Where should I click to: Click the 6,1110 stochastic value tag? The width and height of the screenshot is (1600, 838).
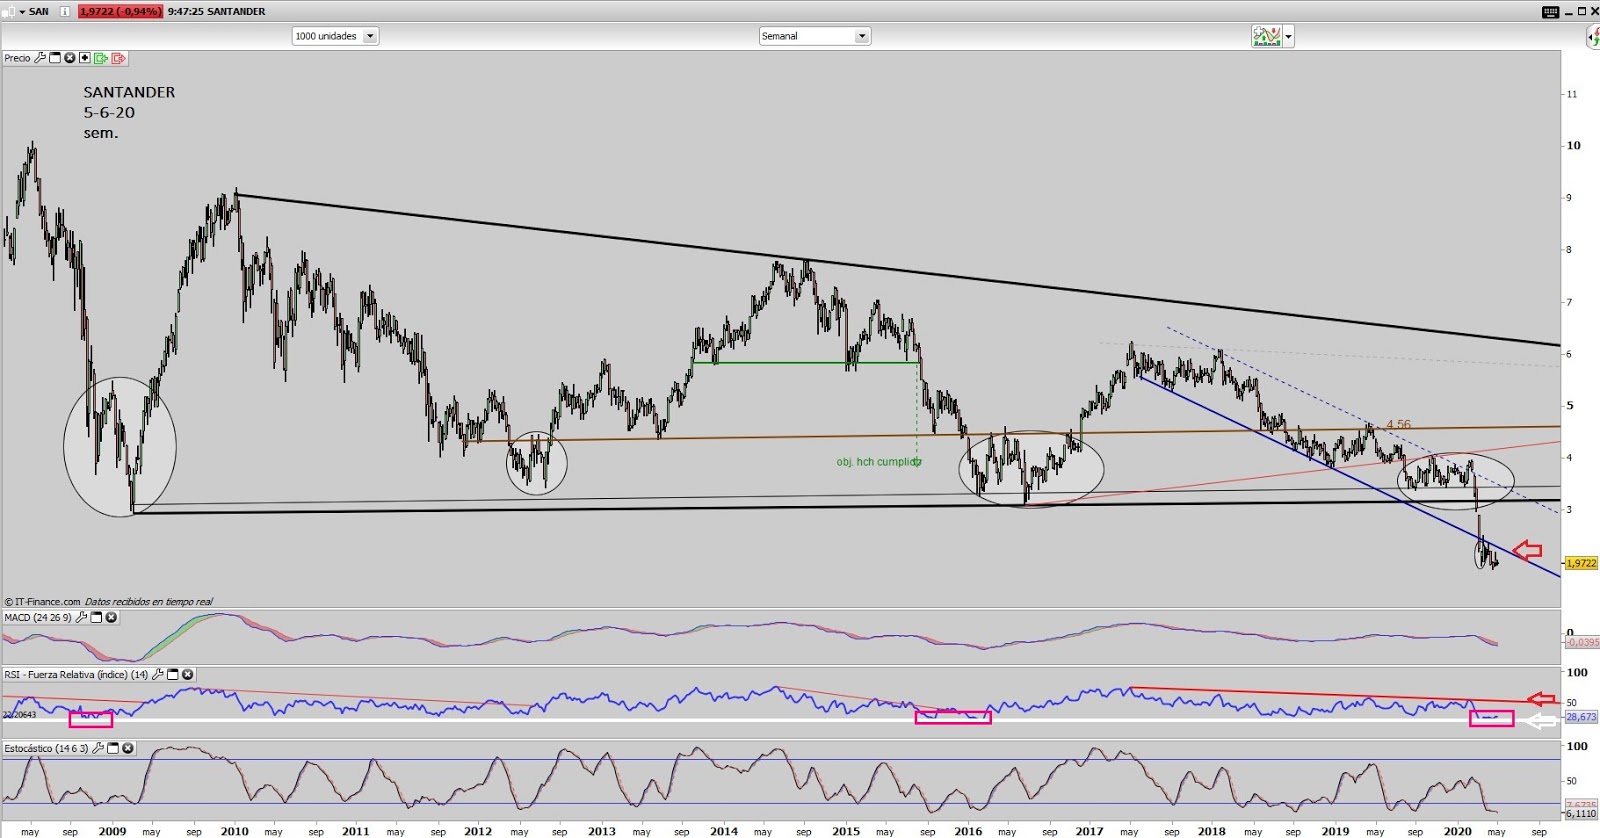1581,814
